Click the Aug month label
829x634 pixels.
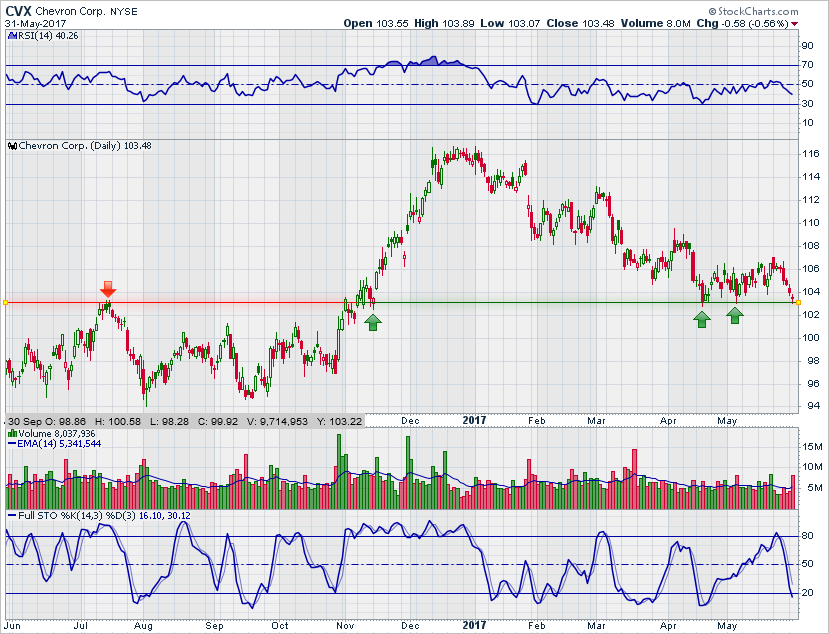click(x=143, y=626)
